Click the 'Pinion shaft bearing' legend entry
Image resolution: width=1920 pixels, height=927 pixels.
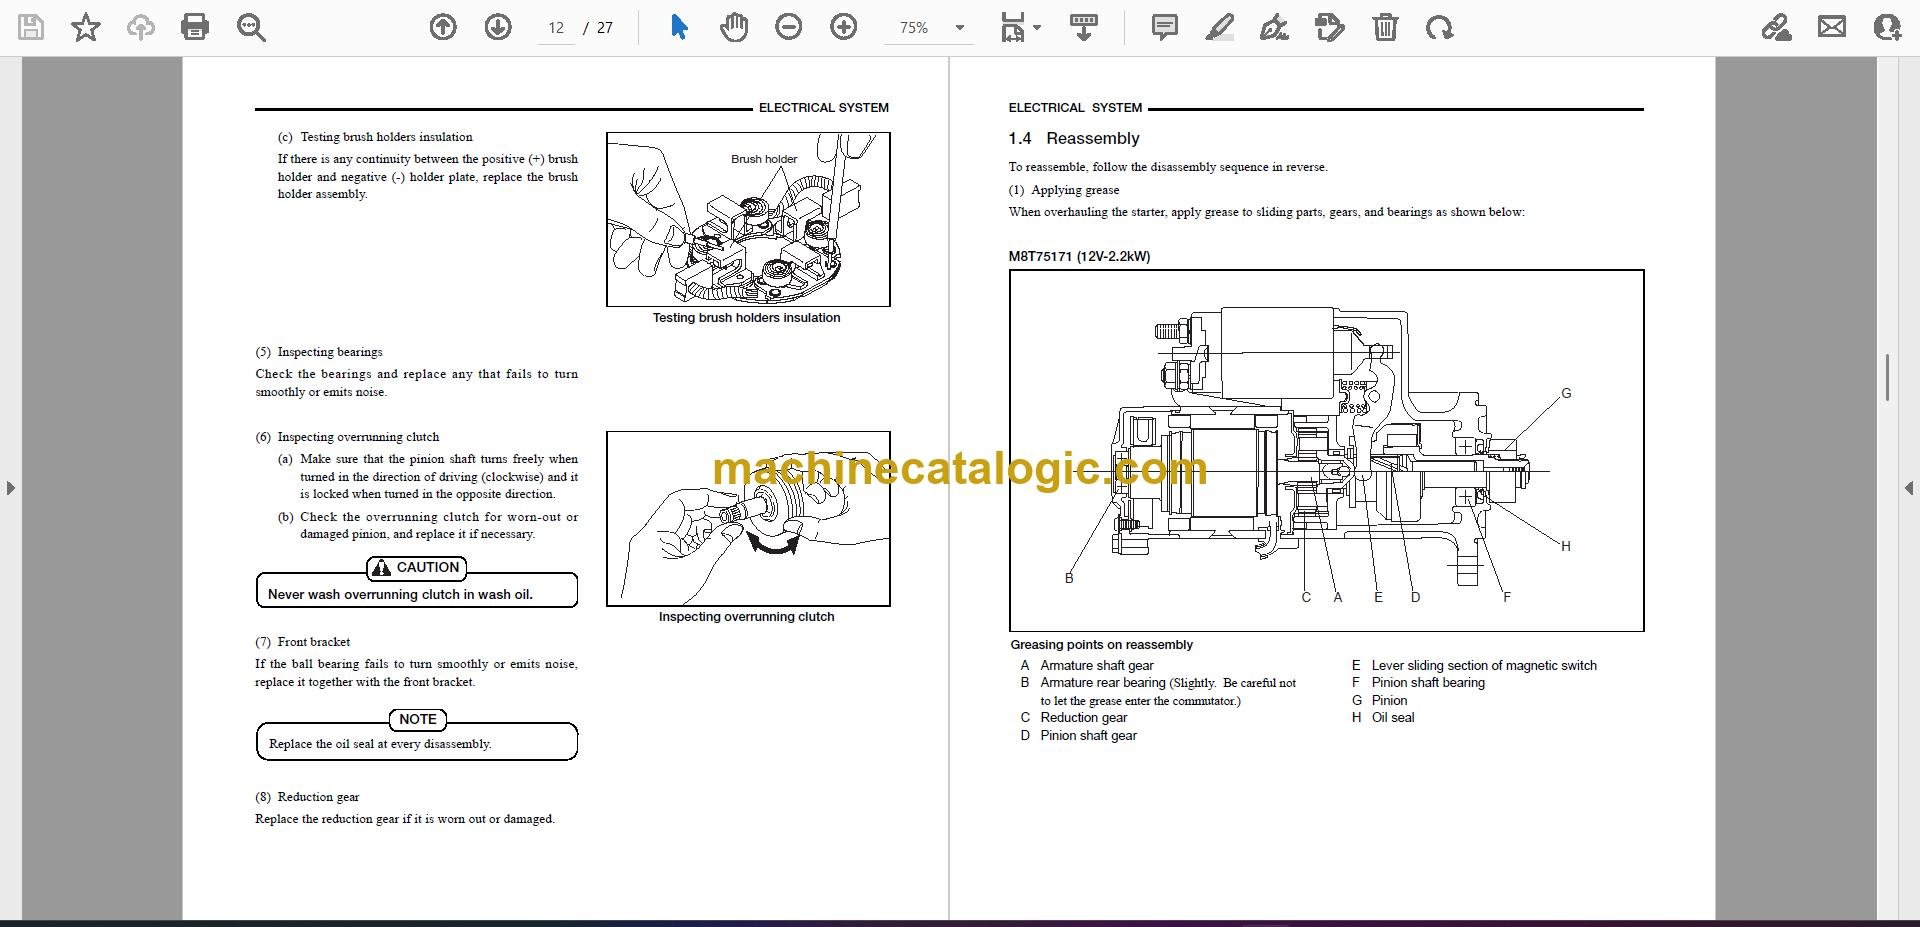click(x=1428, y=683)
